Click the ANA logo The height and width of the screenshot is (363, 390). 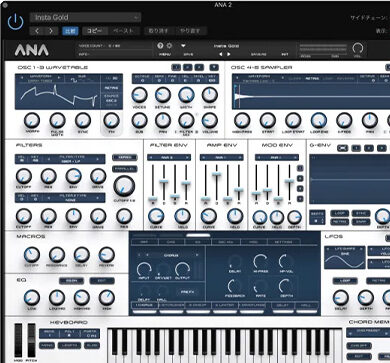(32, 50)
